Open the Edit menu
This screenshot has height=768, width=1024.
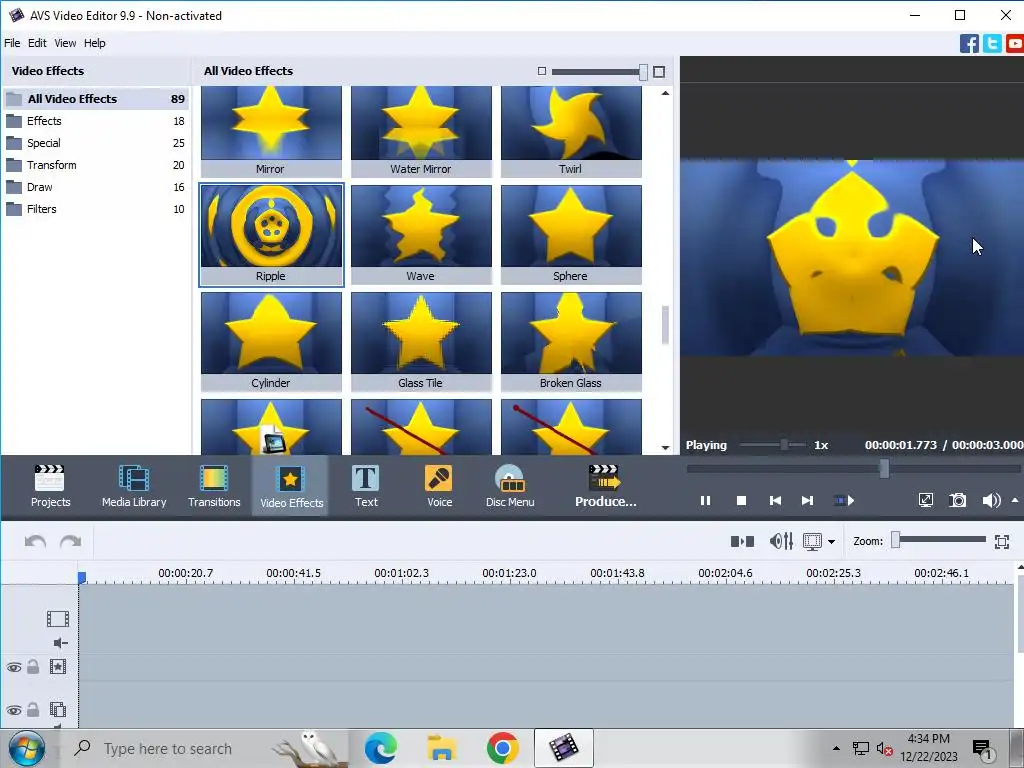point(37,43)
